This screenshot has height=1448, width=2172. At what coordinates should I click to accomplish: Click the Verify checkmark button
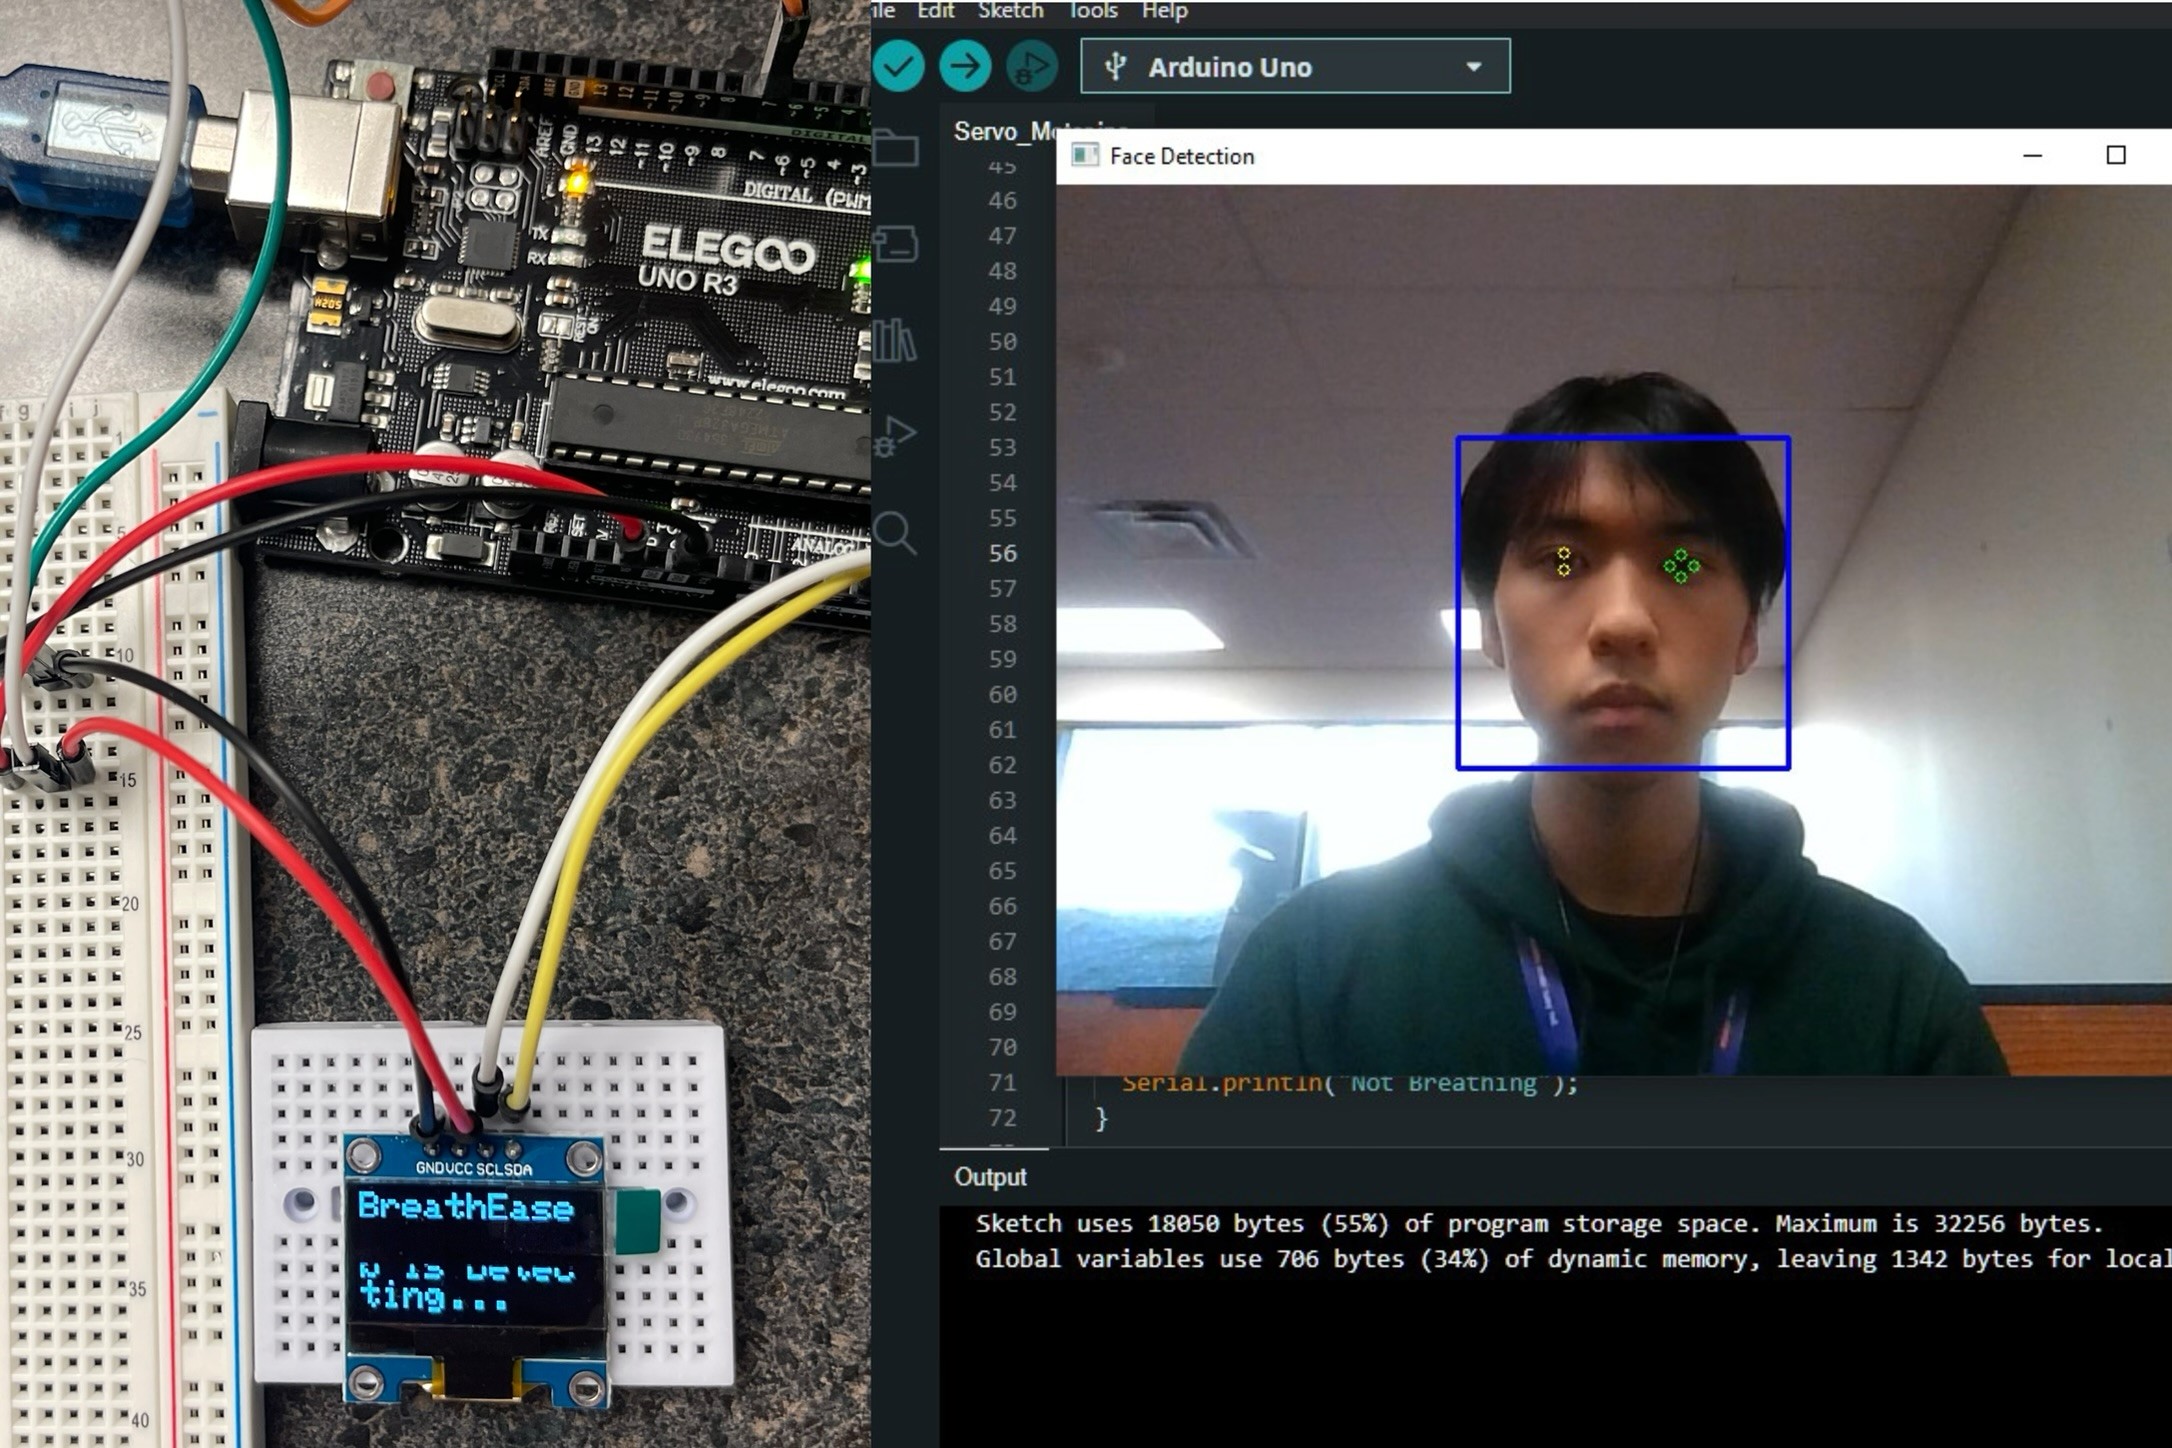point(898,67)
